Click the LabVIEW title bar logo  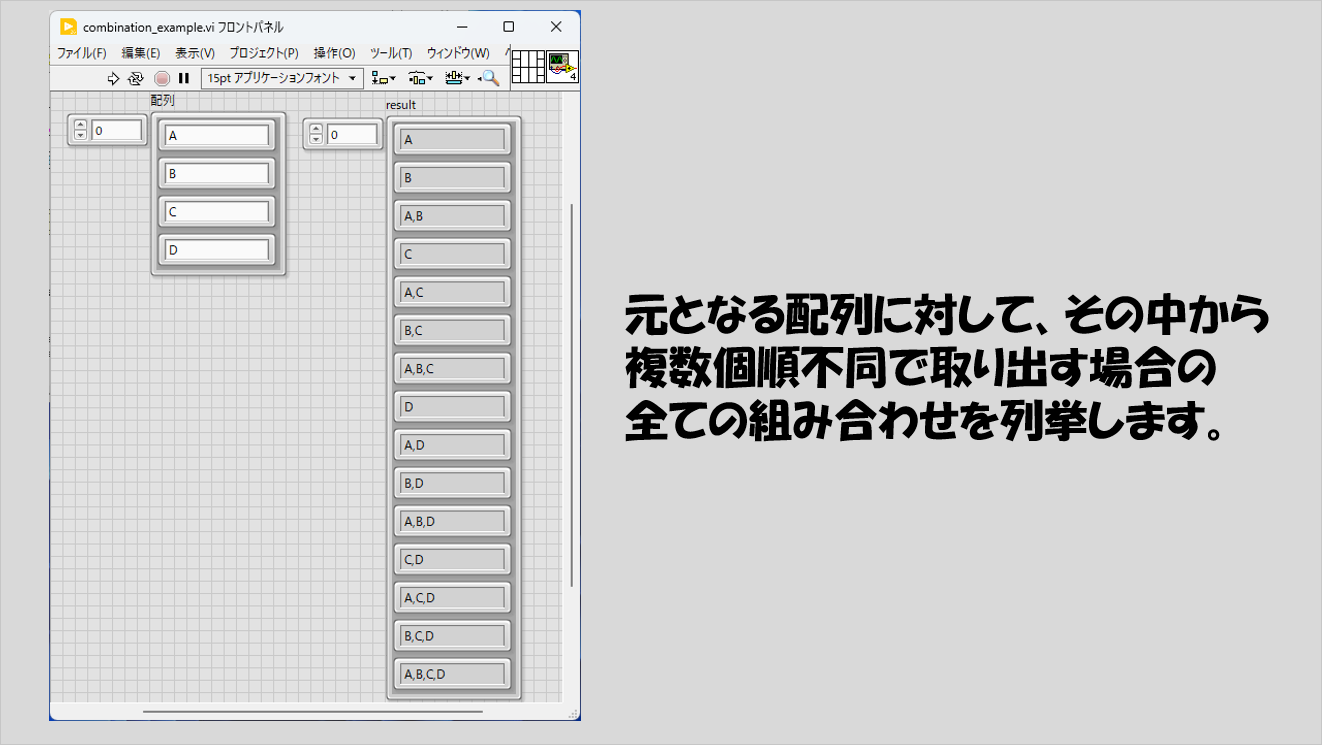[68, 27]
